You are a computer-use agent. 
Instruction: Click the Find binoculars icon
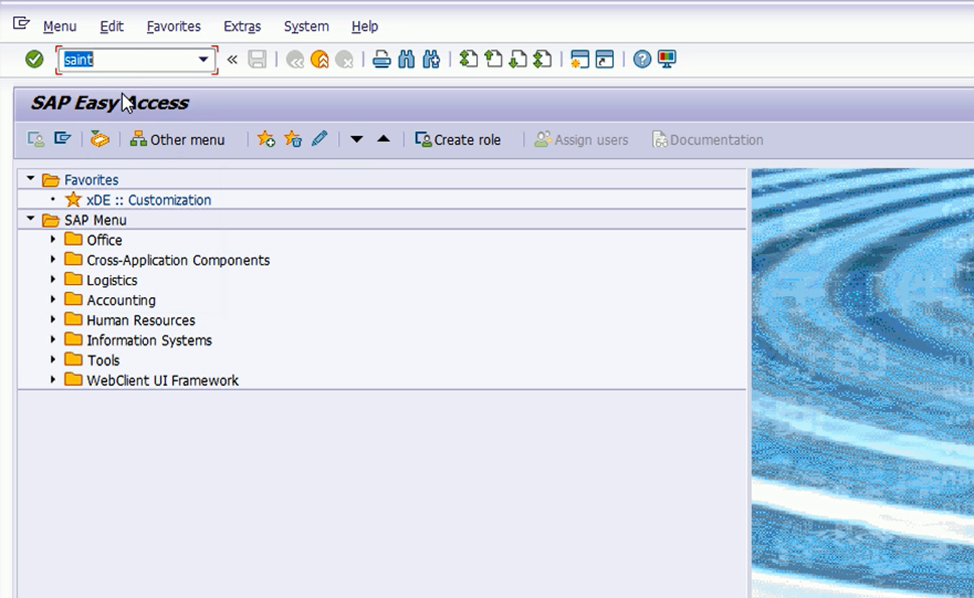(406, 60)
